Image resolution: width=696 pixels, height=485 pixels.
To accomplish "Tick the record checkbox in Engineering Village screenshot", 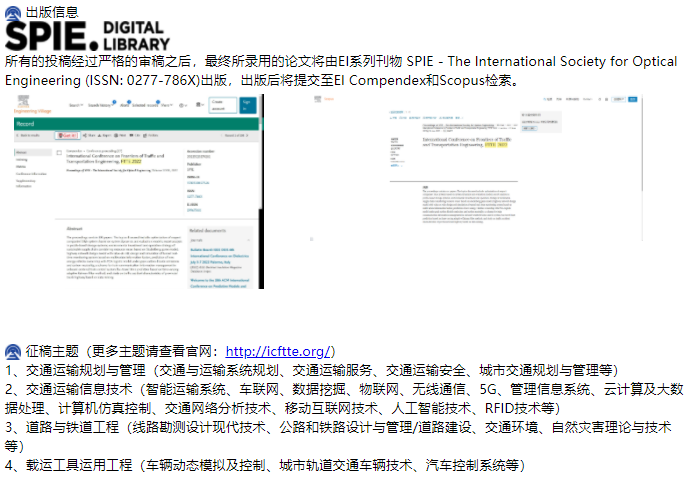I will point(59,153).
